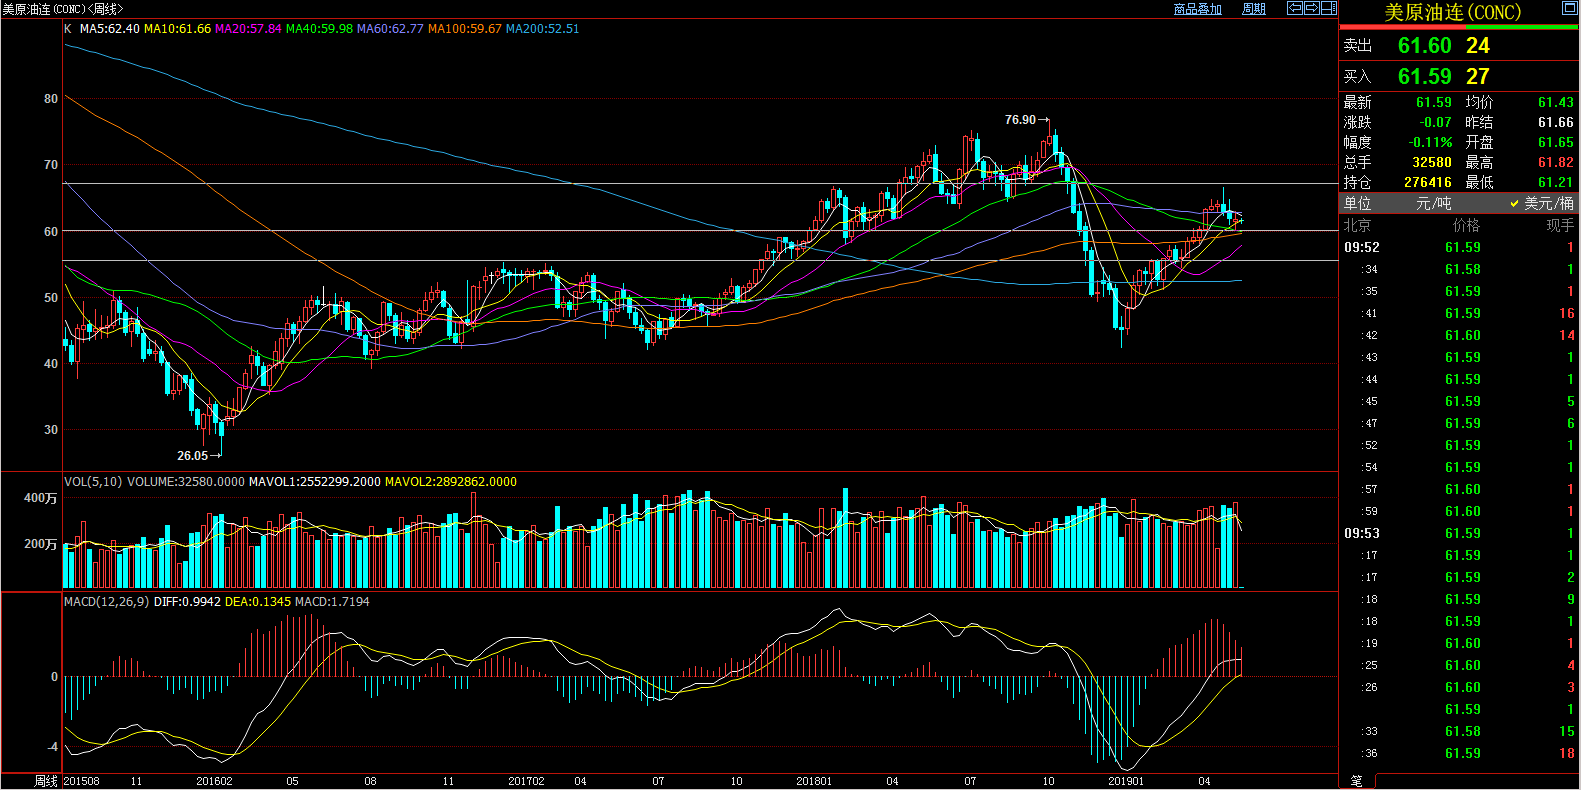Click the 201702 date on time axis
The width and height of the screenshot is (1581, 790).
tap(526, 781)
